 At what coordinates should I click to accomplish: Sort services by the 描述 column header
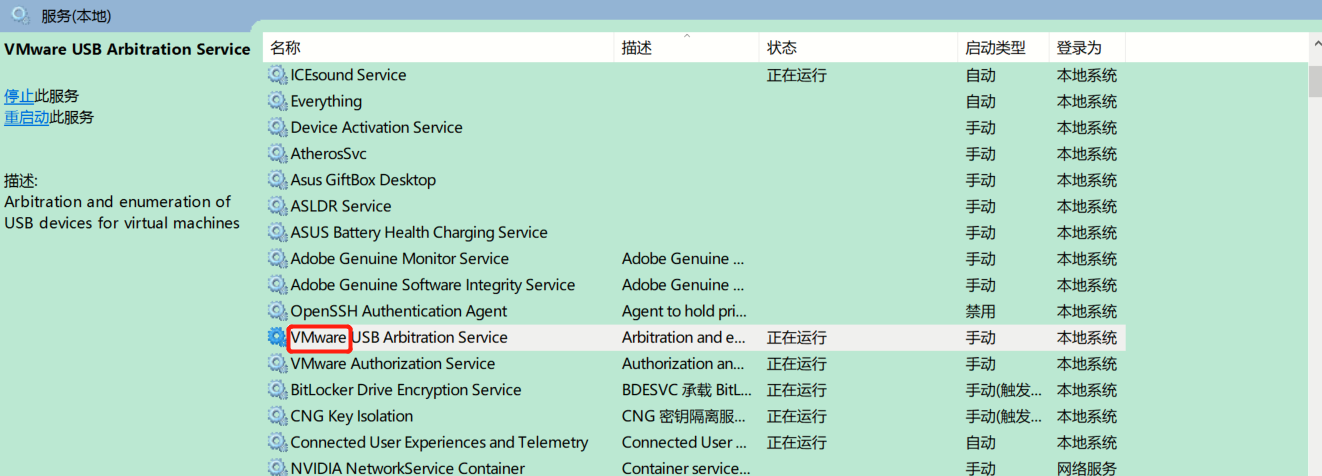(x=637, y=47)
